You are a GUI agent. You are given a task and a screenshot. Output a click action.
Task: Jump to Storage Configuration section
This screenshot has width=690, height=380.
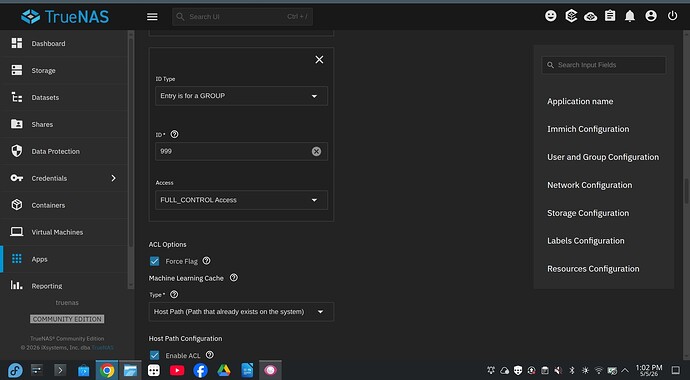point(588,213)
